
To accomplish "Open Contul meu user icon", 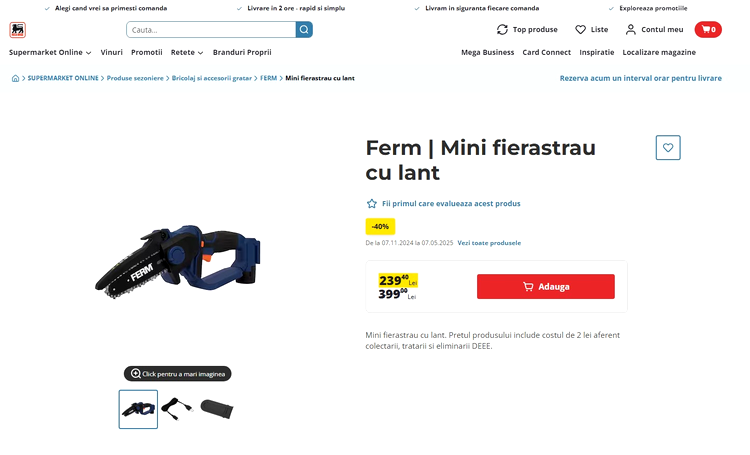I will pyautogui.click(x=631, y=30).
